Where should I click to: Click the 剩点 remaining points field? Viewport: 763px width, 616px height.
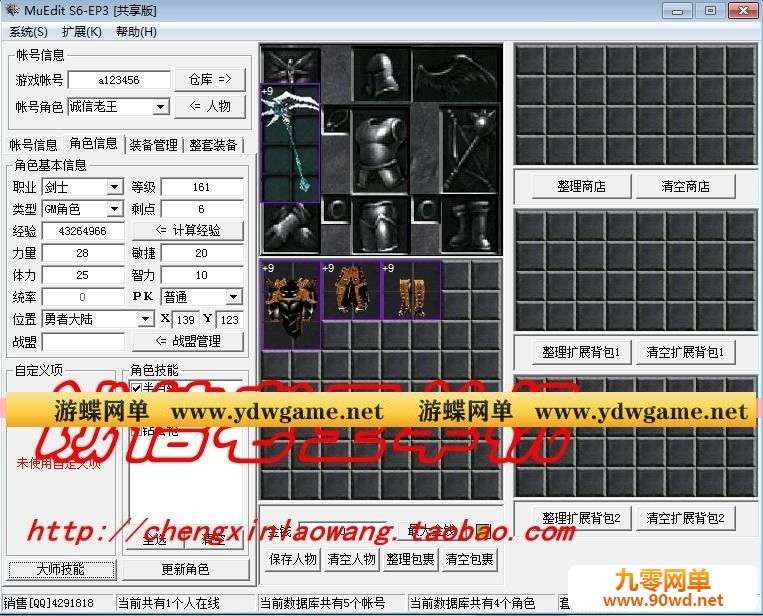(x=202, y=209)
